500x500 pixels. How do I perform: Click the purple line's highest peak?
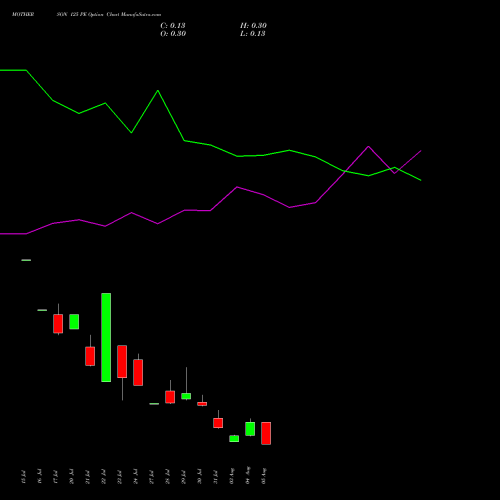[x=368, y=146]
